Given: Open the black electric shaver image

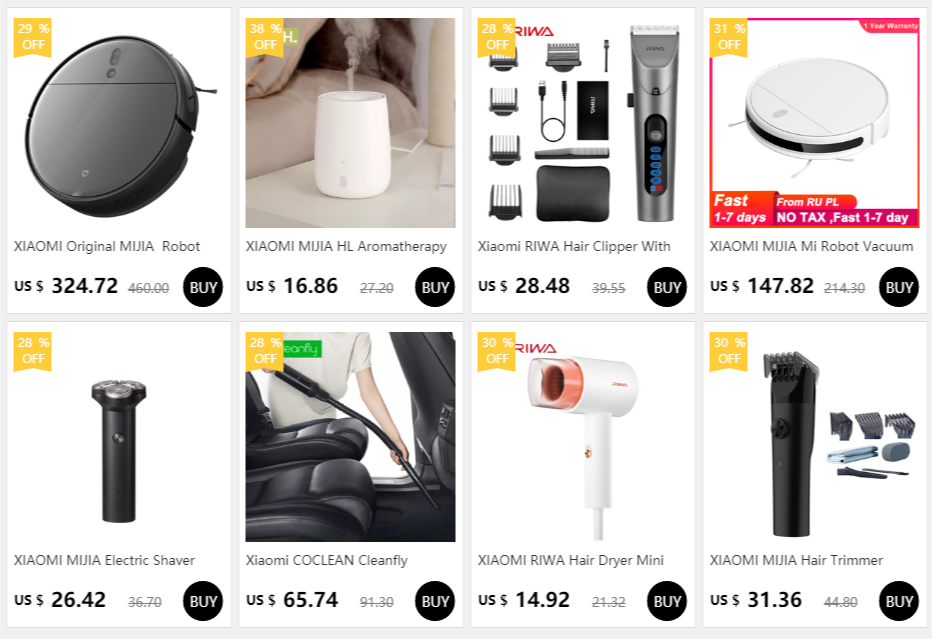Looking at the screenshot, I should 118,437.
